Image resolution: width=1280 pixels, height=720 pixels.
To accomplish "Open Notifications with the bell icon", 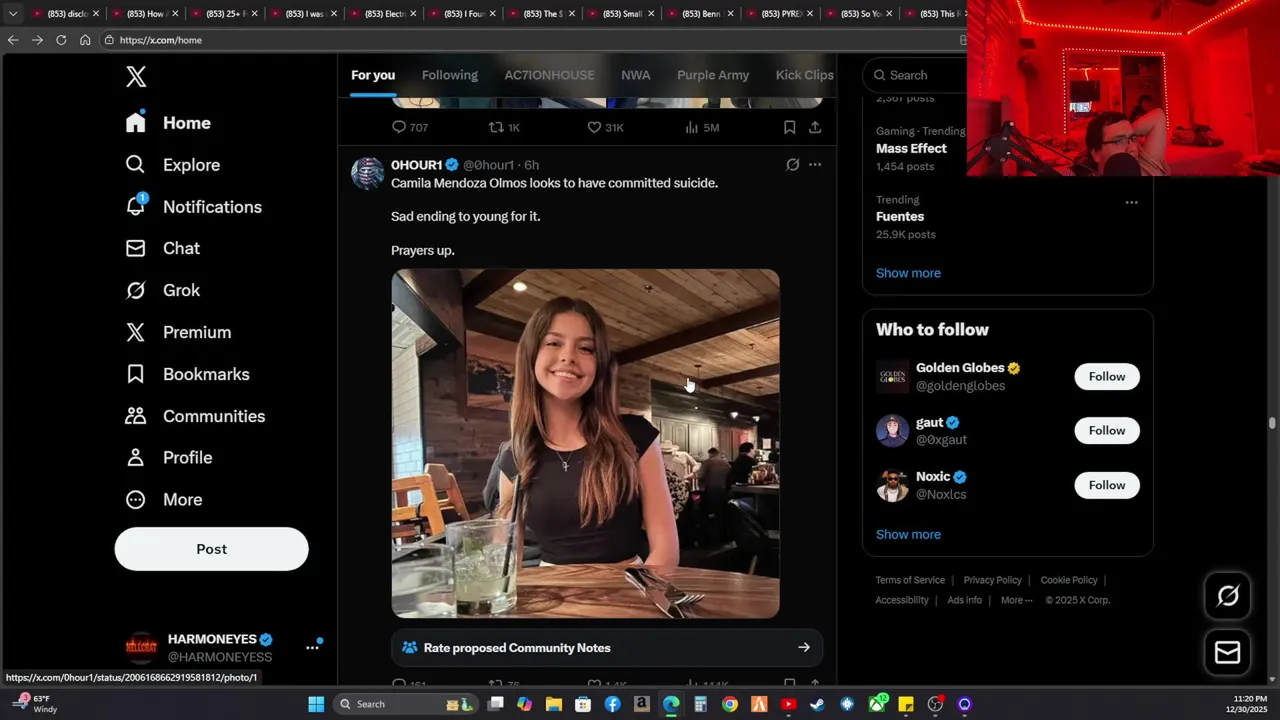I will pos(193,207).
